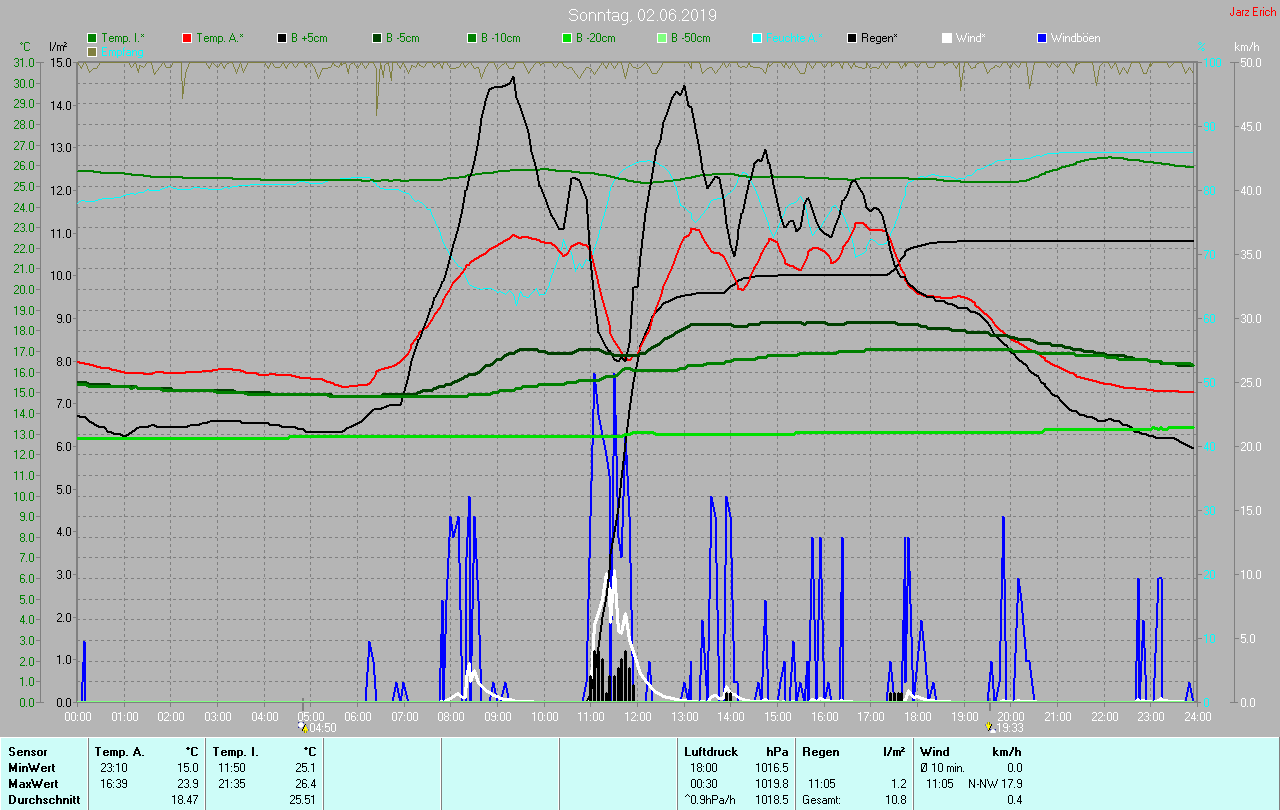Click the sunrise marker at 04:50

304,727
